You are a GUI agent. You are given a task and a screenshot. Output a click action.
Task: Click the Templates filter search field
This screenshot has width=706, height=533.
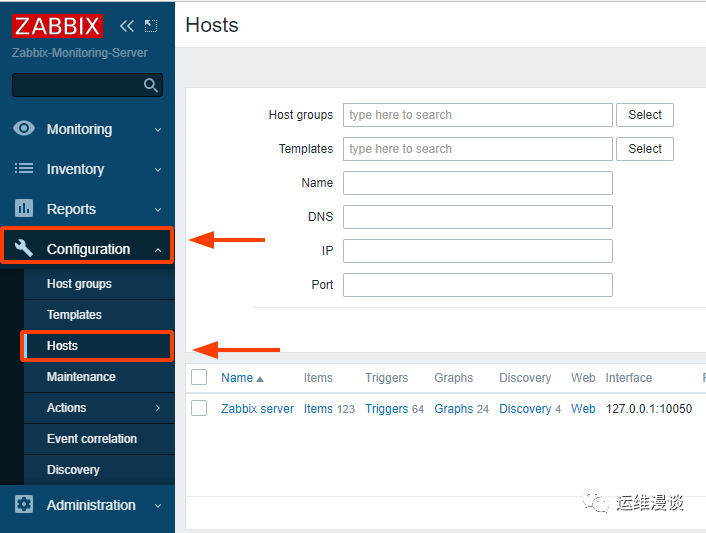tap(478, 149)
